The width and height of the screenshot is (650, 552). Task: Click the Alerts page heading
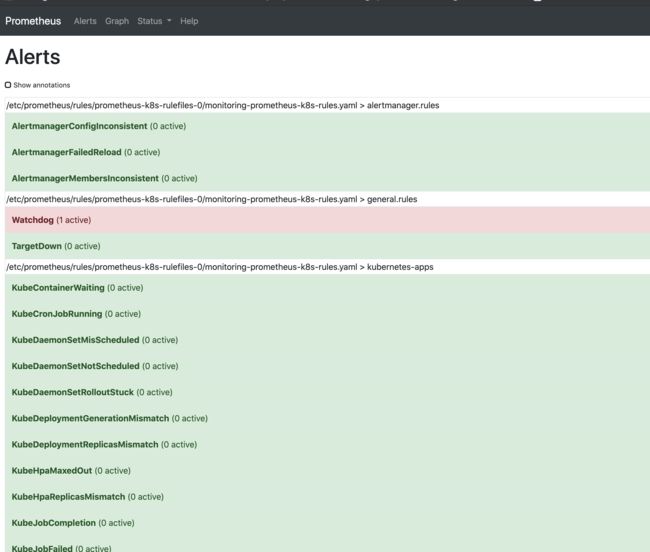(x=33, y=57)
